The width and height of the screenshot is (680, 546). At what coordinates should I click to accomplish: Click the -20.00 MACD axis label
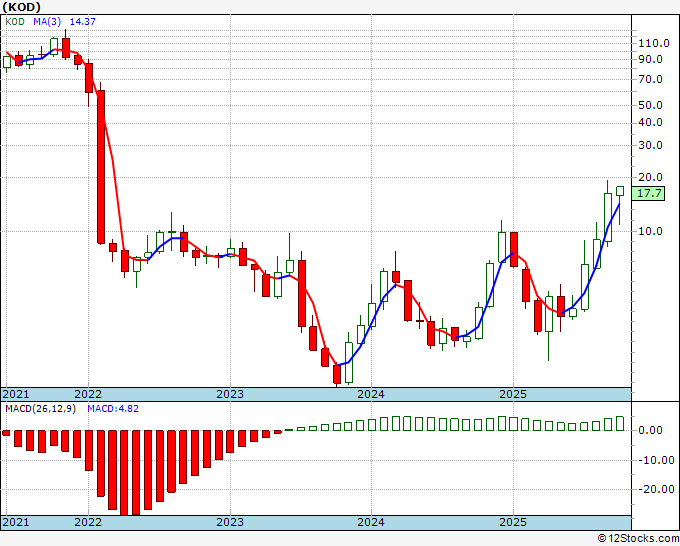point(654,489)
